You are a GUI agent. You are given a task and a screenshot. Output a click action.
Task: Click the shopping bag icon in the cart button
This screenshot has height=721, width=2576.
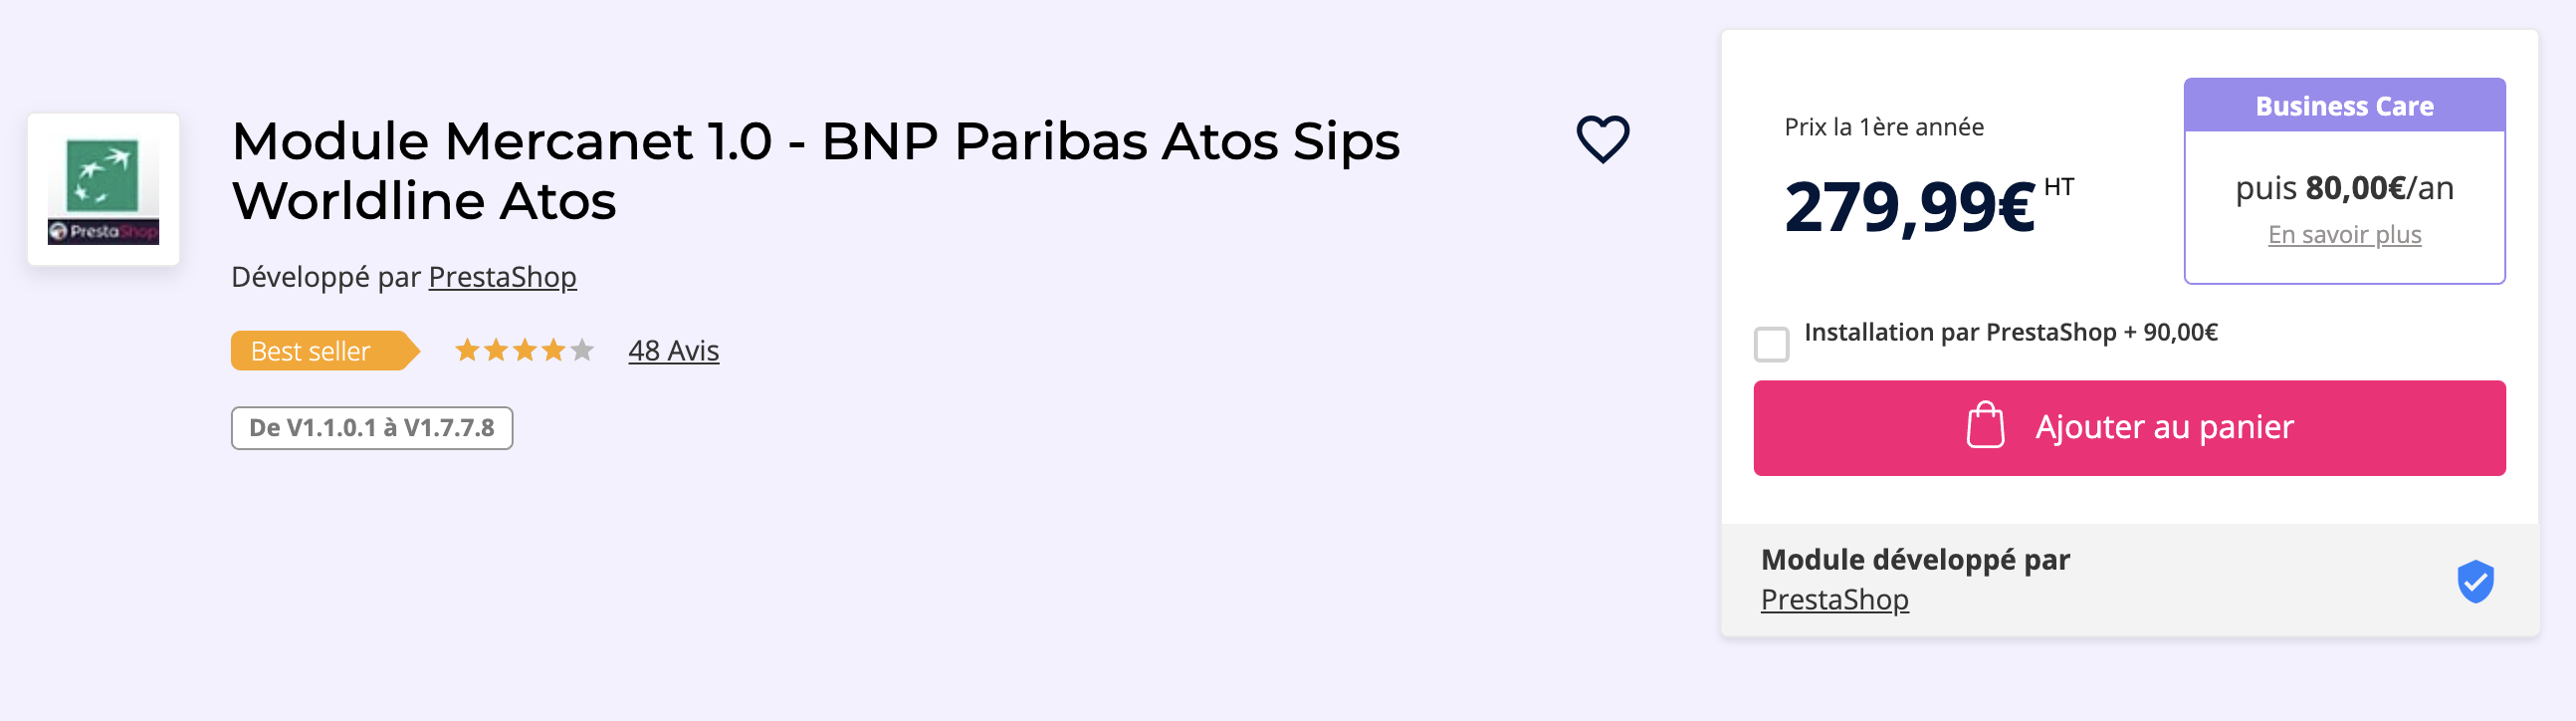(1985, 426)
